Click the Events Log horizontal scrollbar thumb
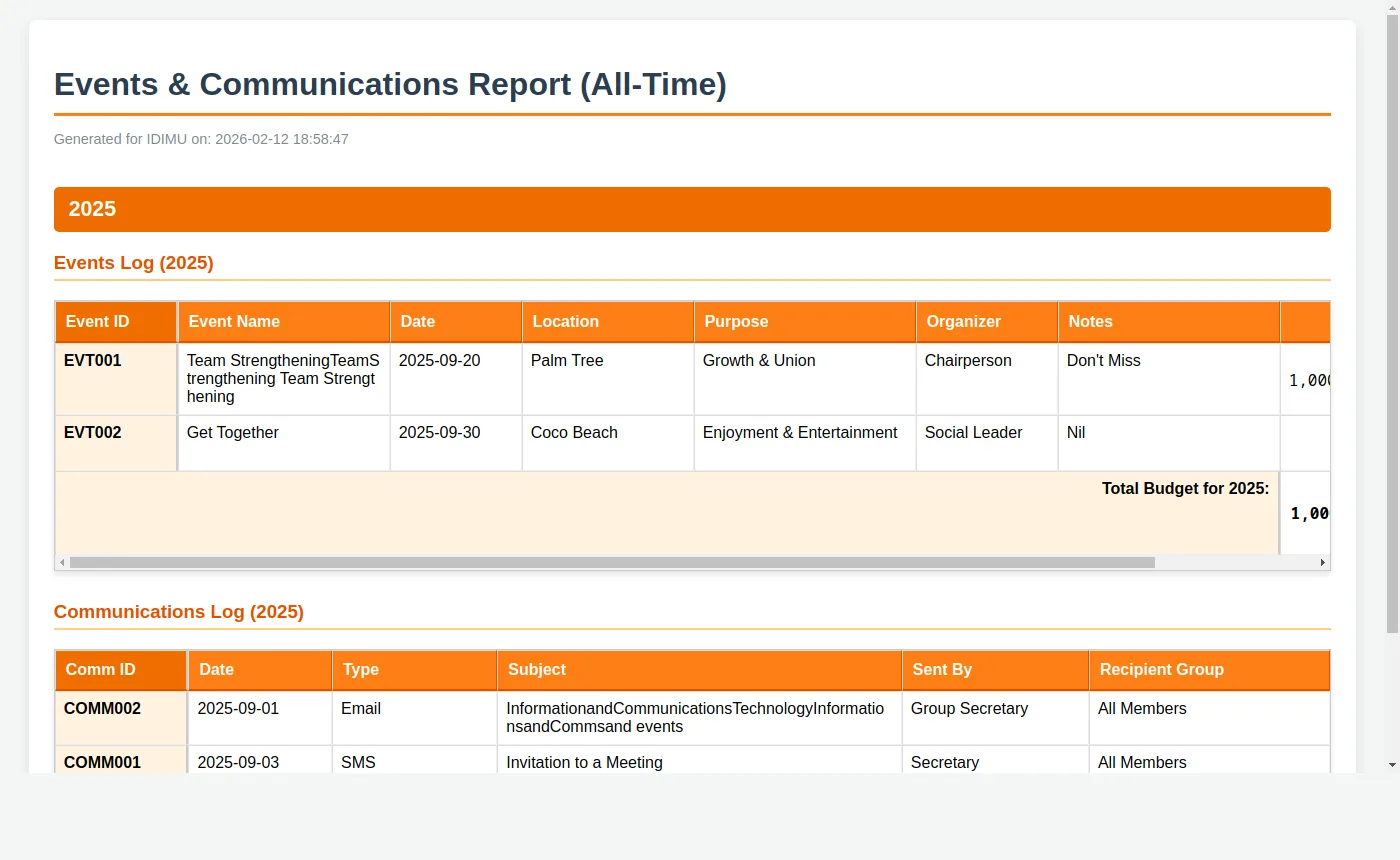Screen dimensions: 1400x860 (612, 563)
